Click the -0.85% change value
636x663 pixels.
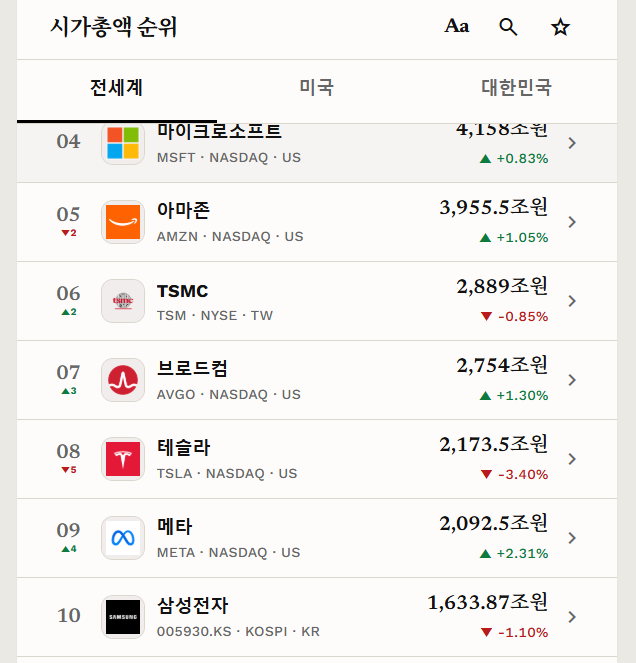523,316
